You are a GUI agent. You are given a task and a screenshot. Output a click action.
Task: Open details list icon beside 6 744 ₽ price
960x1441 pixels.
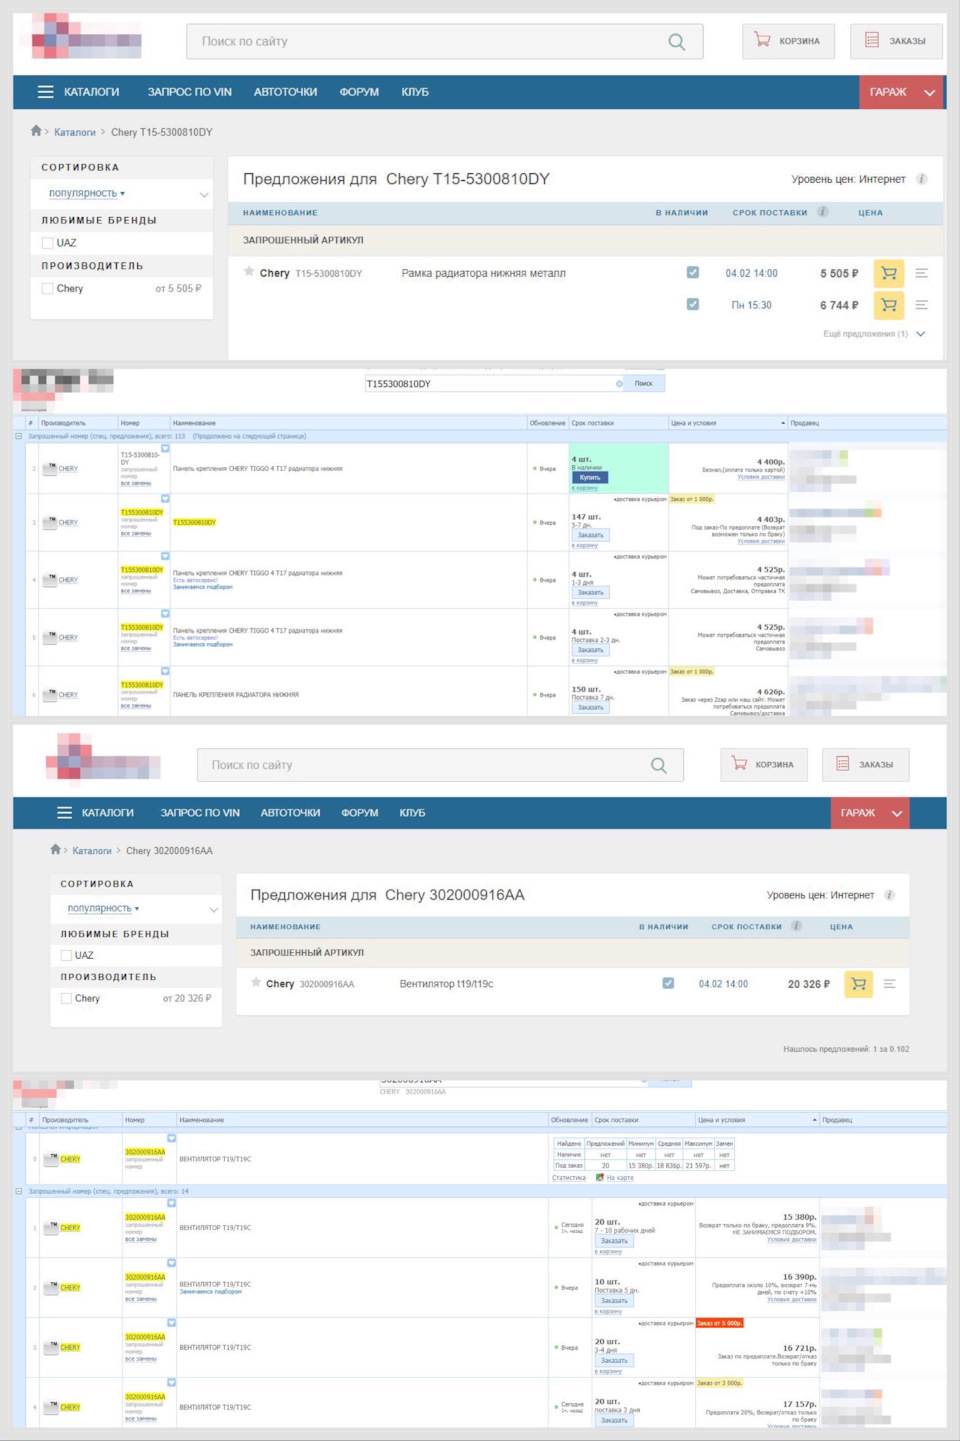[x=921, y=305]
